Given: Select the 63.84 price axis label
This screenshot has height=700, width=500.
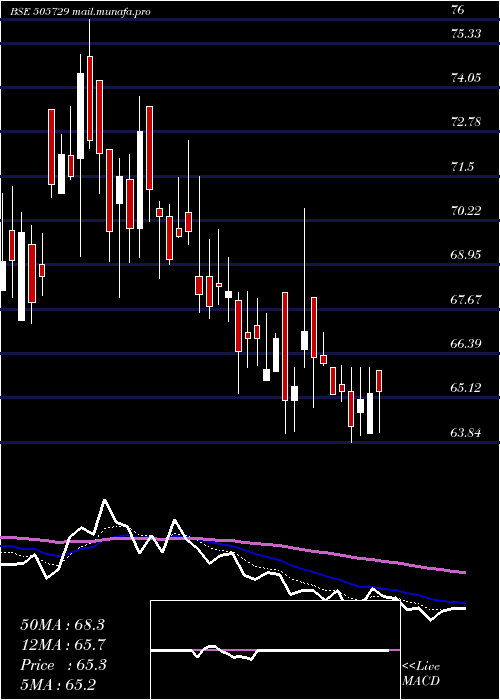Looking at the screenshot, I should pos(466,432).
